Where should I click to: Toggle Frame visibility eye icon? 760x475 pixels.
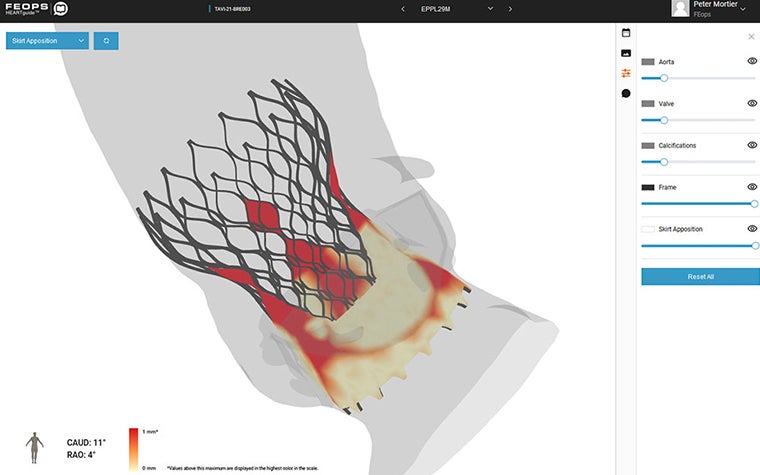pos(752,187)
